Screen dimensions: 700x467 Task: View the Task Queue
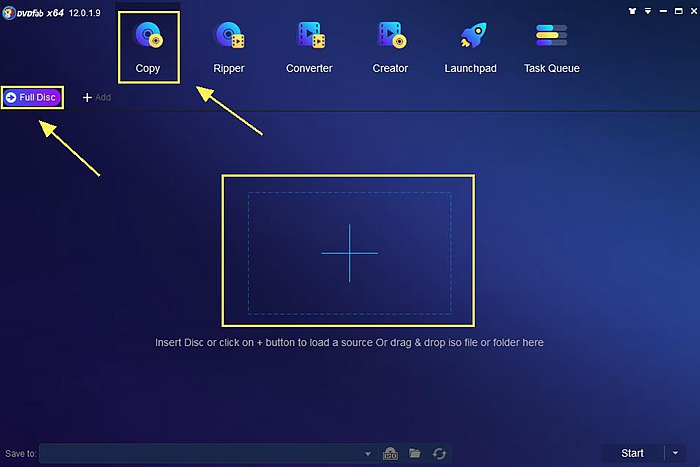(552, 47)
